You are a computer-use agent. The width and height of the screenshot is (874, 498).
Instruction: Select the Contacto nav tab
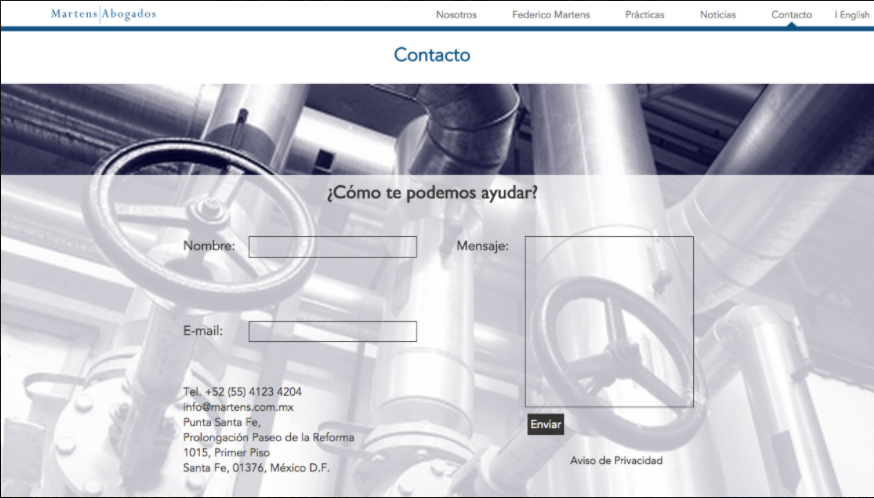coord(791,15)
